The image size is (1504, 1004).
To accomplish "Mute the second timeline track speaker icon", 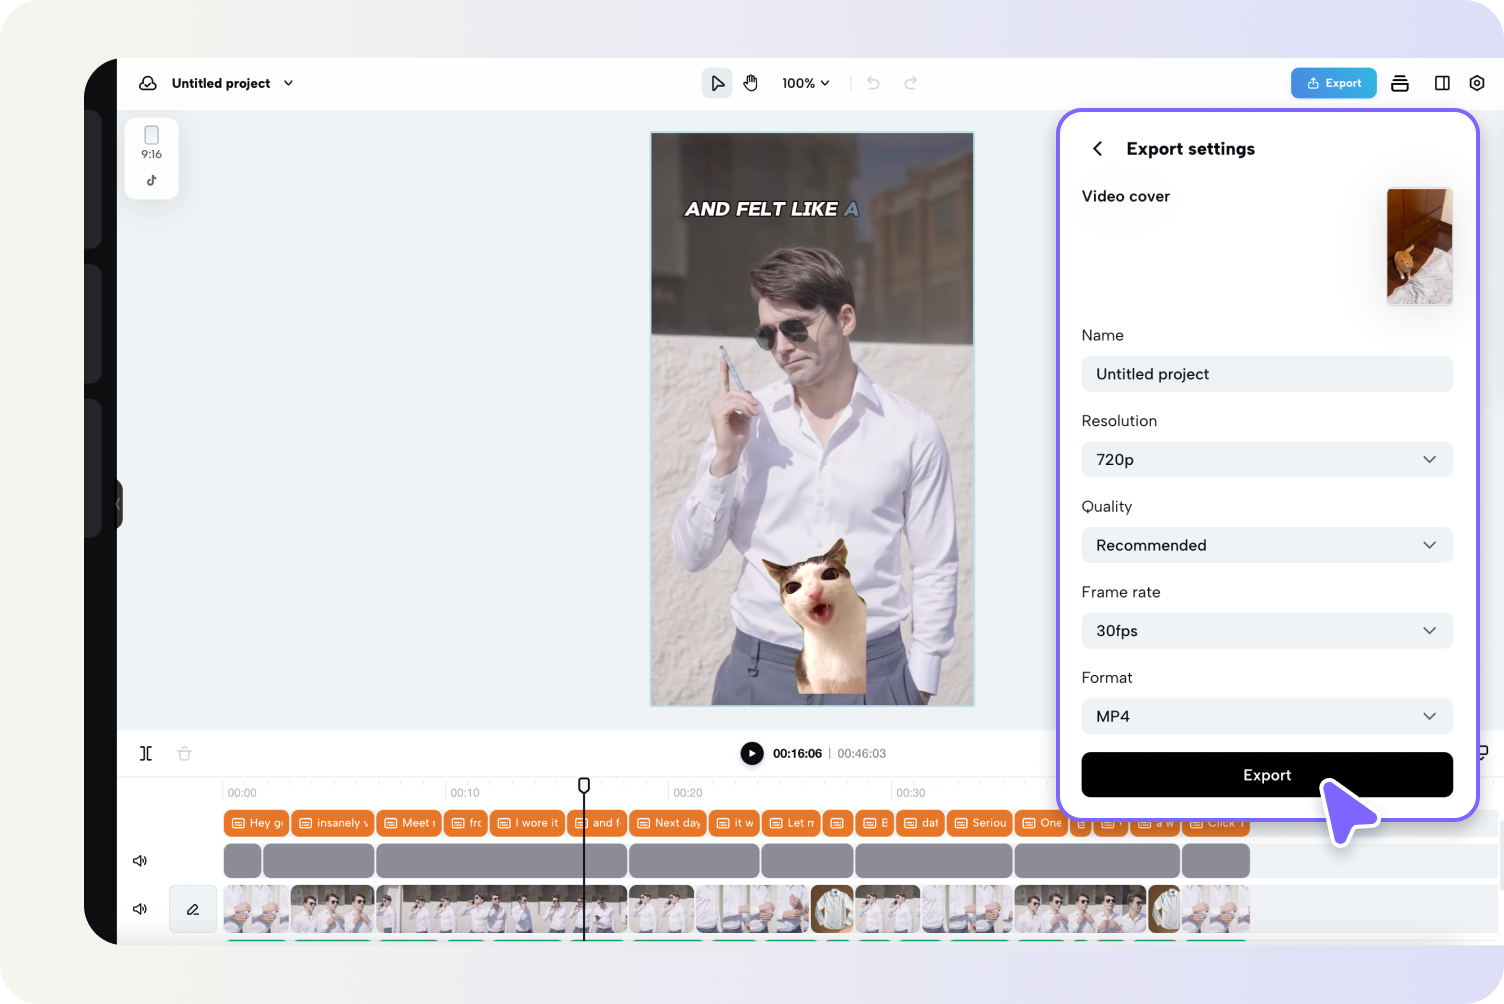I will 140,909.
